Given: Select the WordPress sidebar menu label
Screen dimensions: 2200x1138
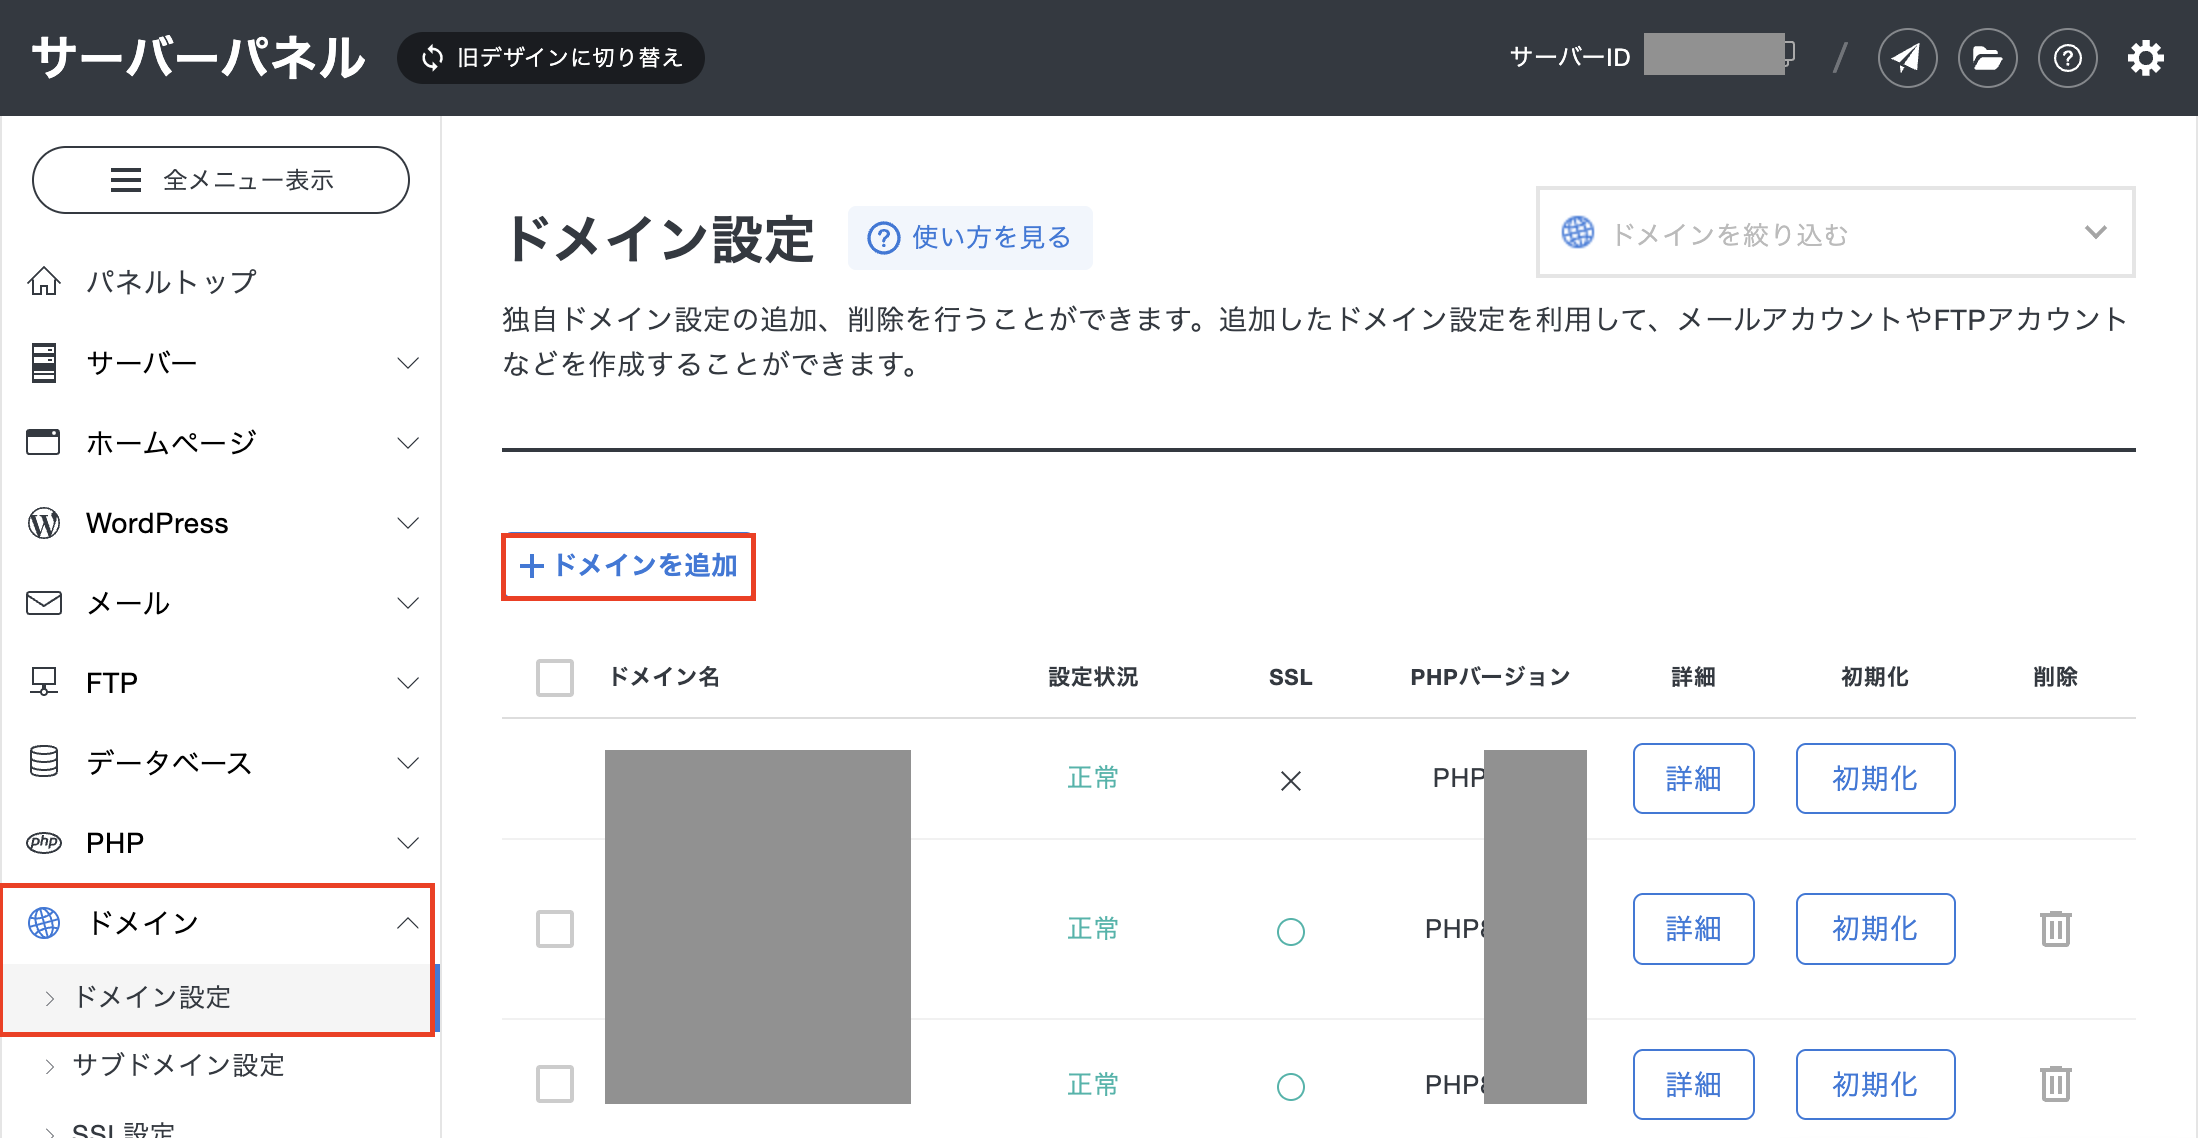Looking at the screenshot, I should click(157, 523).
